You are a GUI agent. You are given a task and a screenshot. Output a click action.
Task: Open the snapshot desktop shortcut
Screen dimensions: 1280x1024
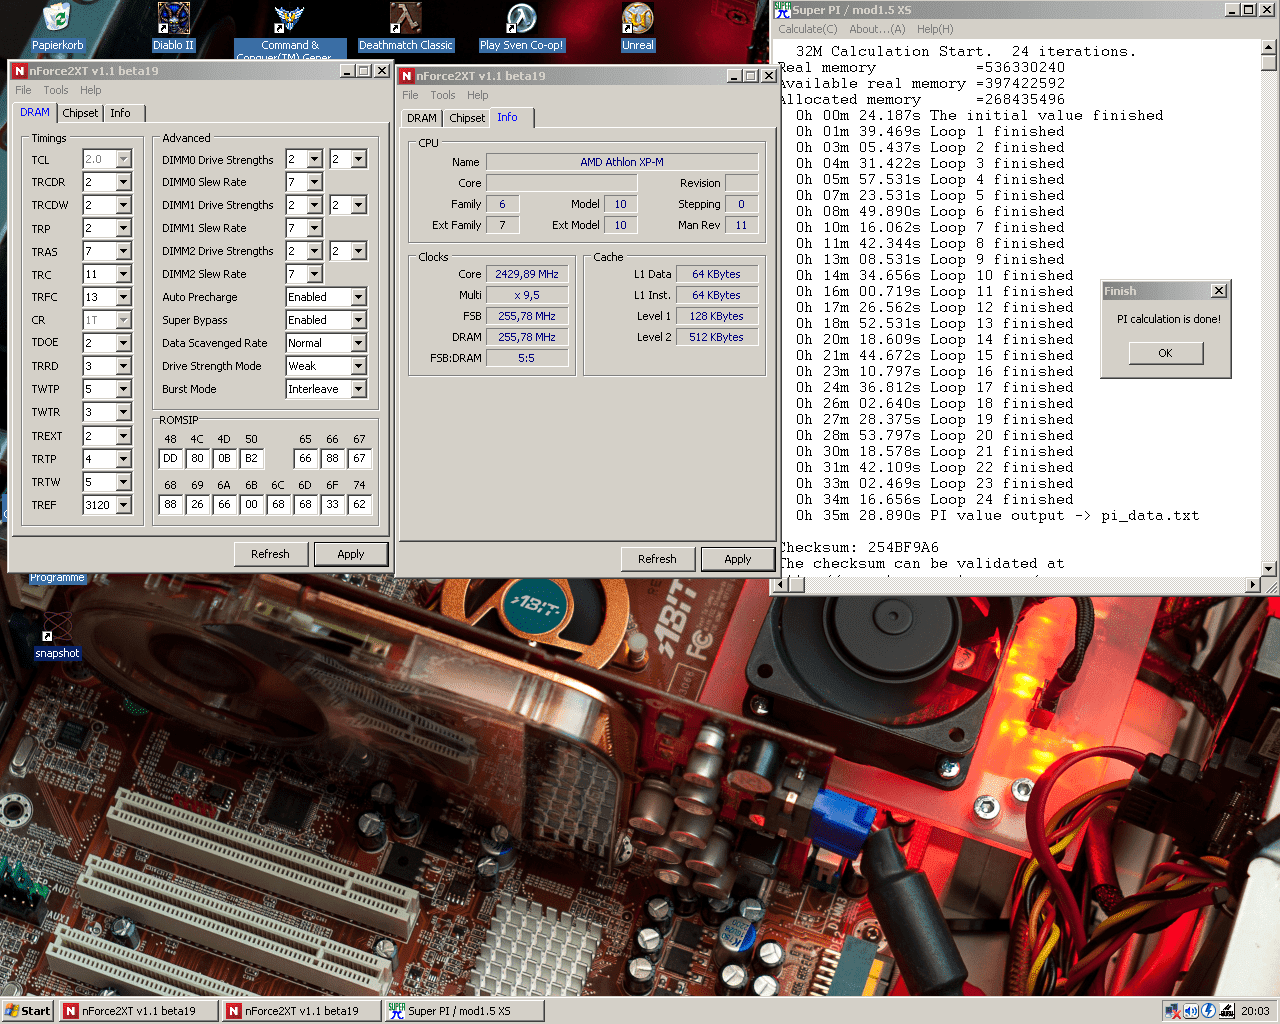(57, 628)
